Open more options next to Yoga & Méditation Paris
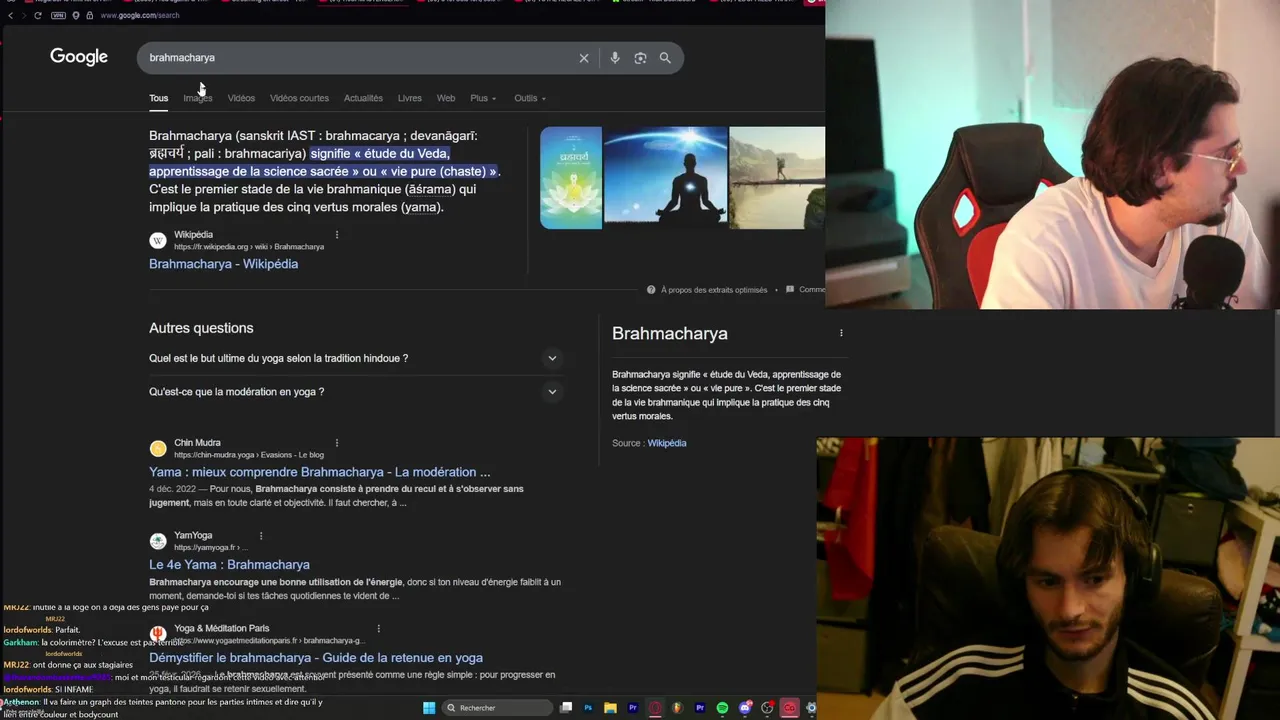 click(379, 629)
